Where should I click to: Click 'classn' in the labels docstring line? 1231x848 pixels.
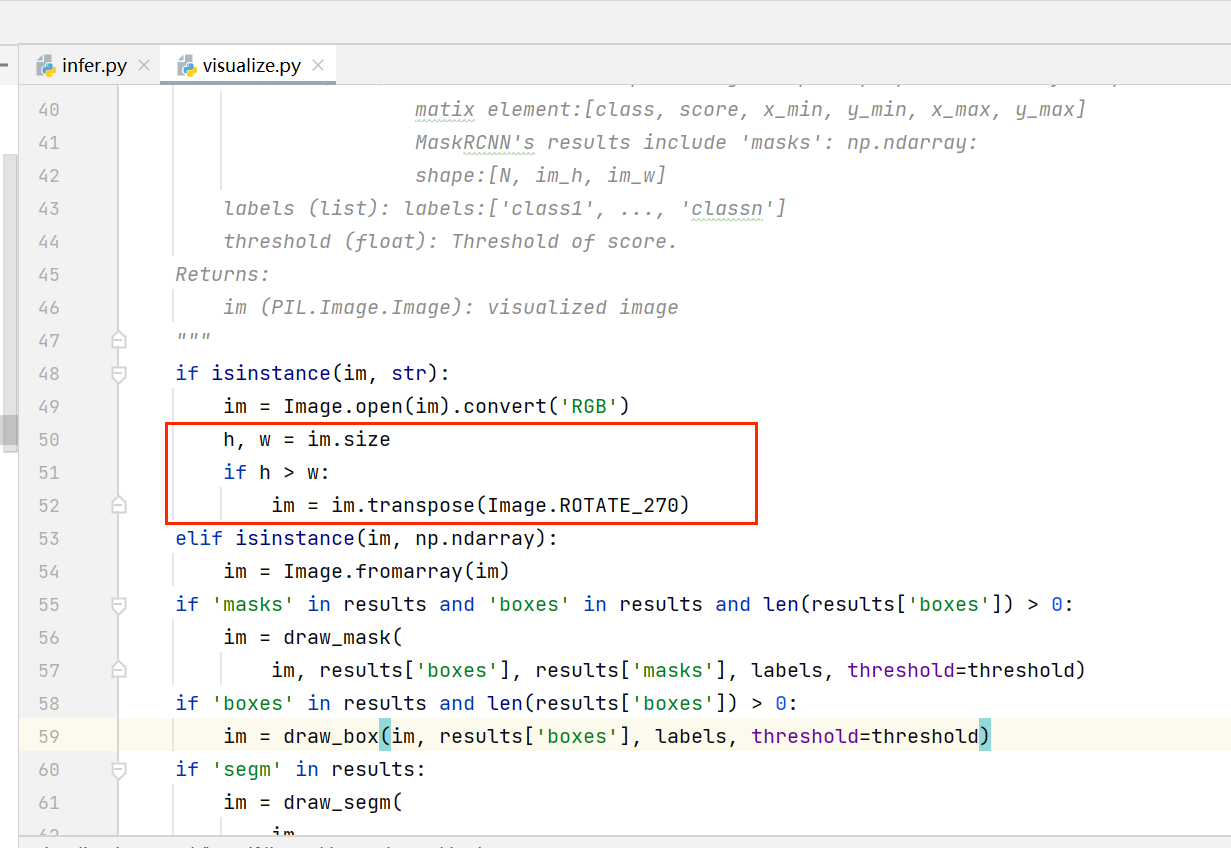point(728,208)
